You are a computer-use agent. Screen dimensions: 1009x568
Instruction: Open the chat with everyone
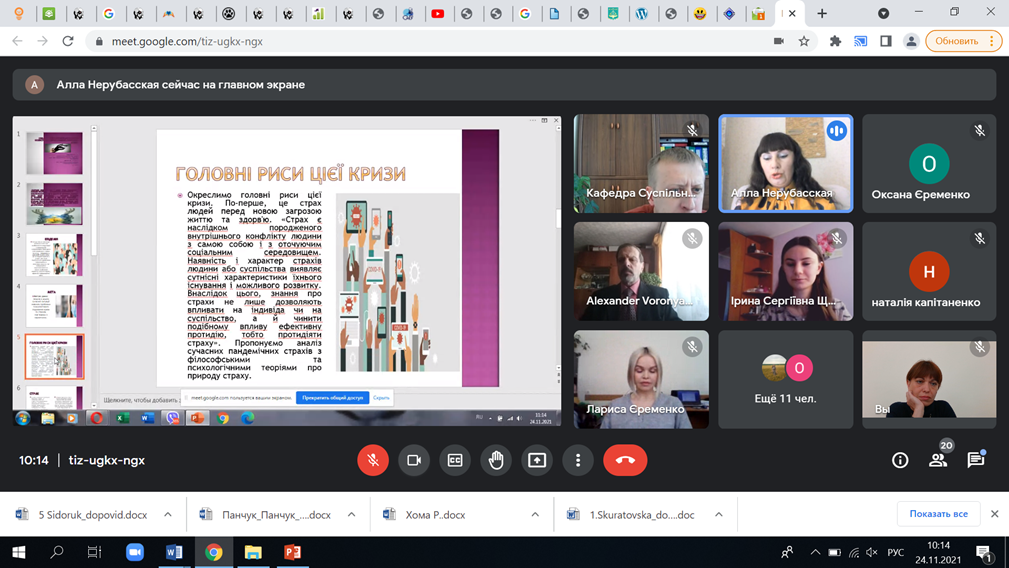tap(976, 460)
